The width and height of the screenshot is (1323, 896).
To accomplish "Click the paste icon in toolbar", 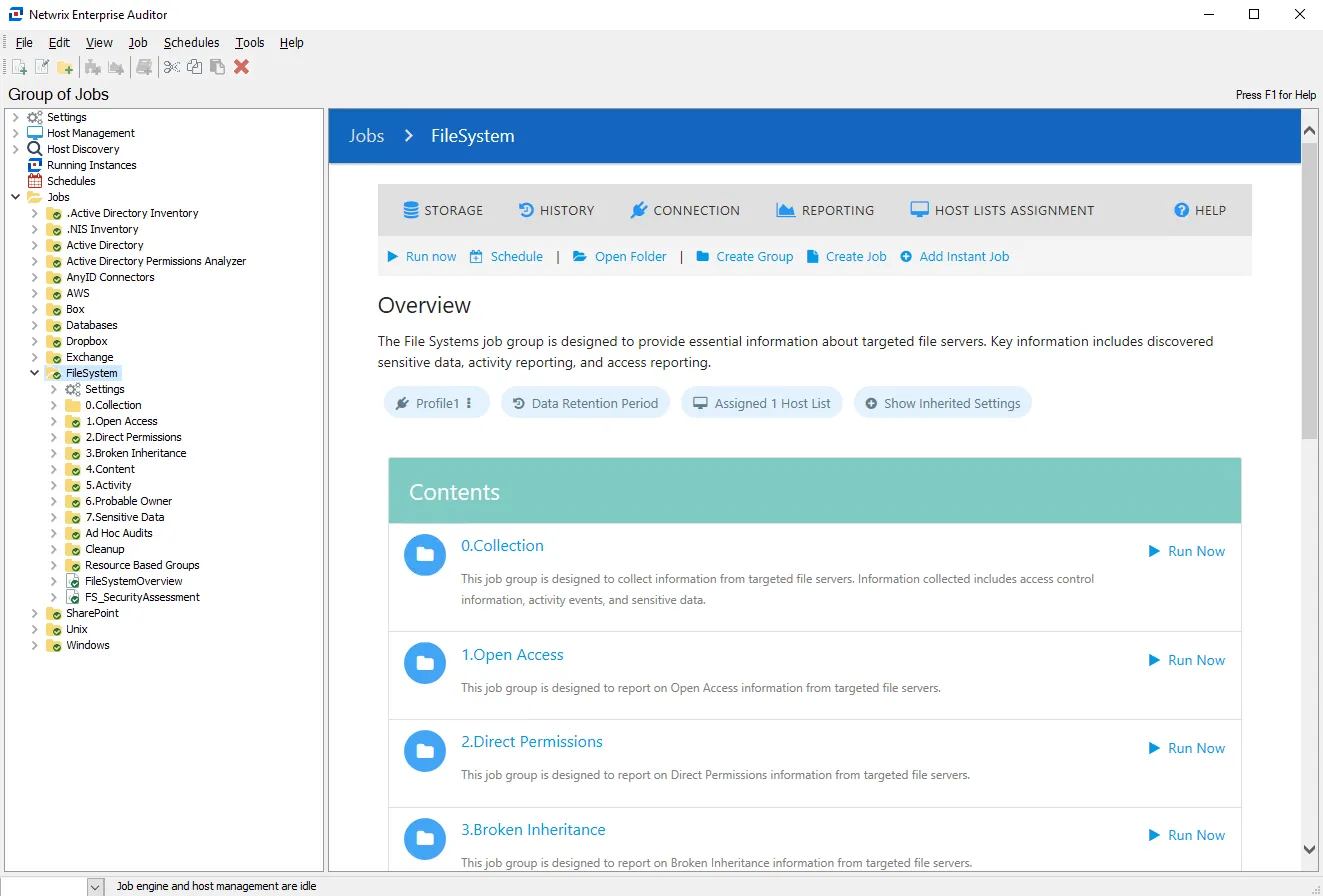I will [x=217, y=67].
